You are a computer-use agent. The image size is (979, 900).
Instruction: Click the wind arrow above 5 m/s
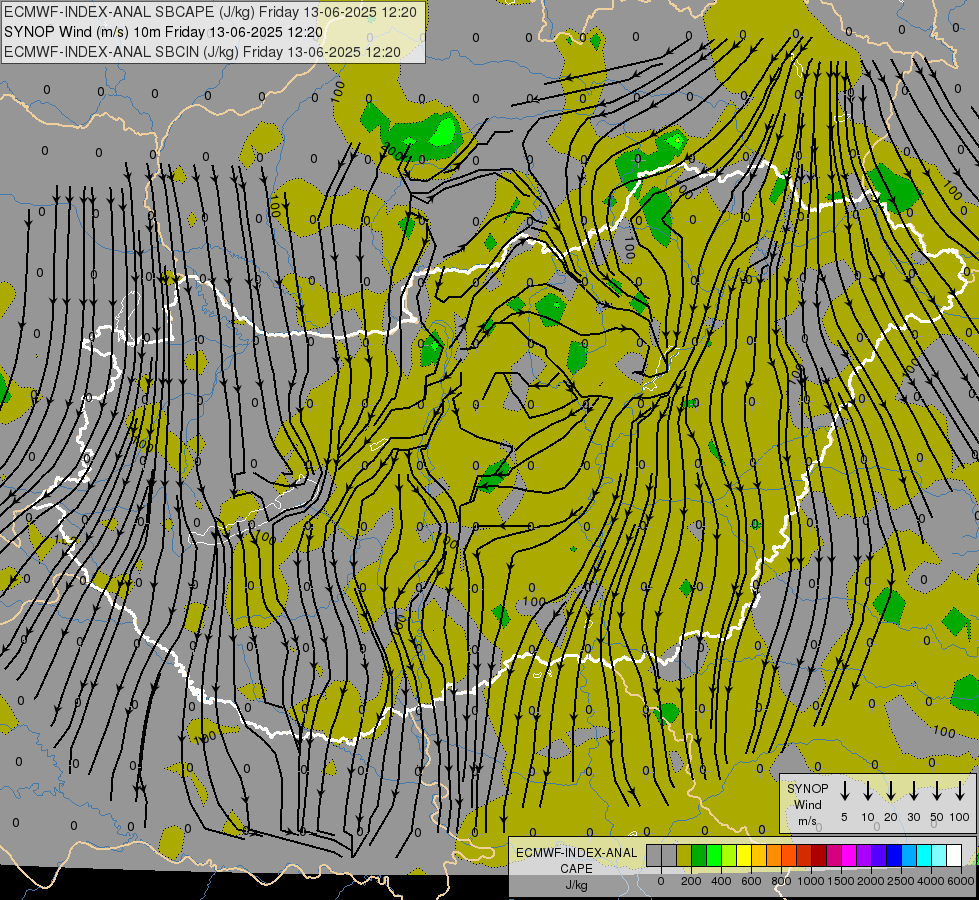coord(844,790)
